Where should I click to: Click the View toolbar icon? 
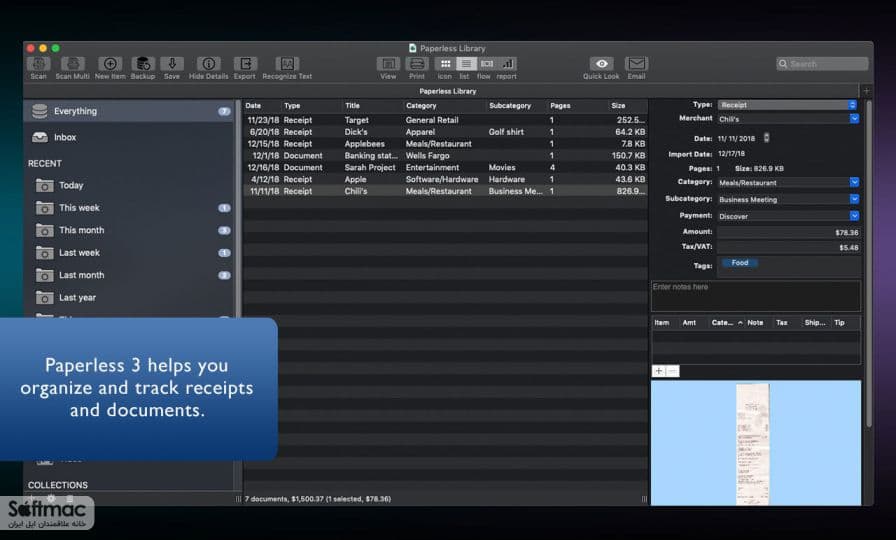(388, 64)
